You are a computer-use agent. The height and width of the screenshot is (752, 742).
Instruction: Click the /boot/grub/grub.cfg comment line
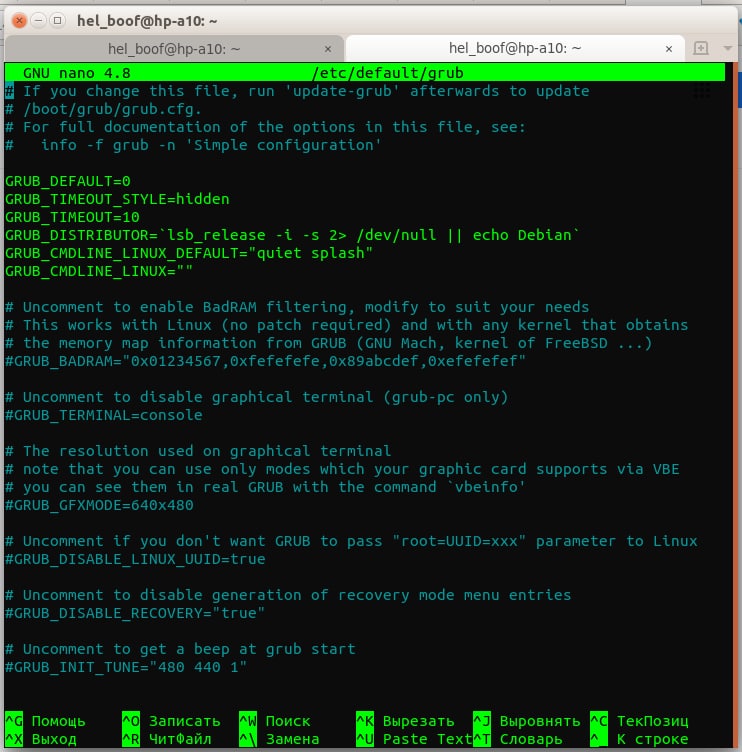(103, 109)
